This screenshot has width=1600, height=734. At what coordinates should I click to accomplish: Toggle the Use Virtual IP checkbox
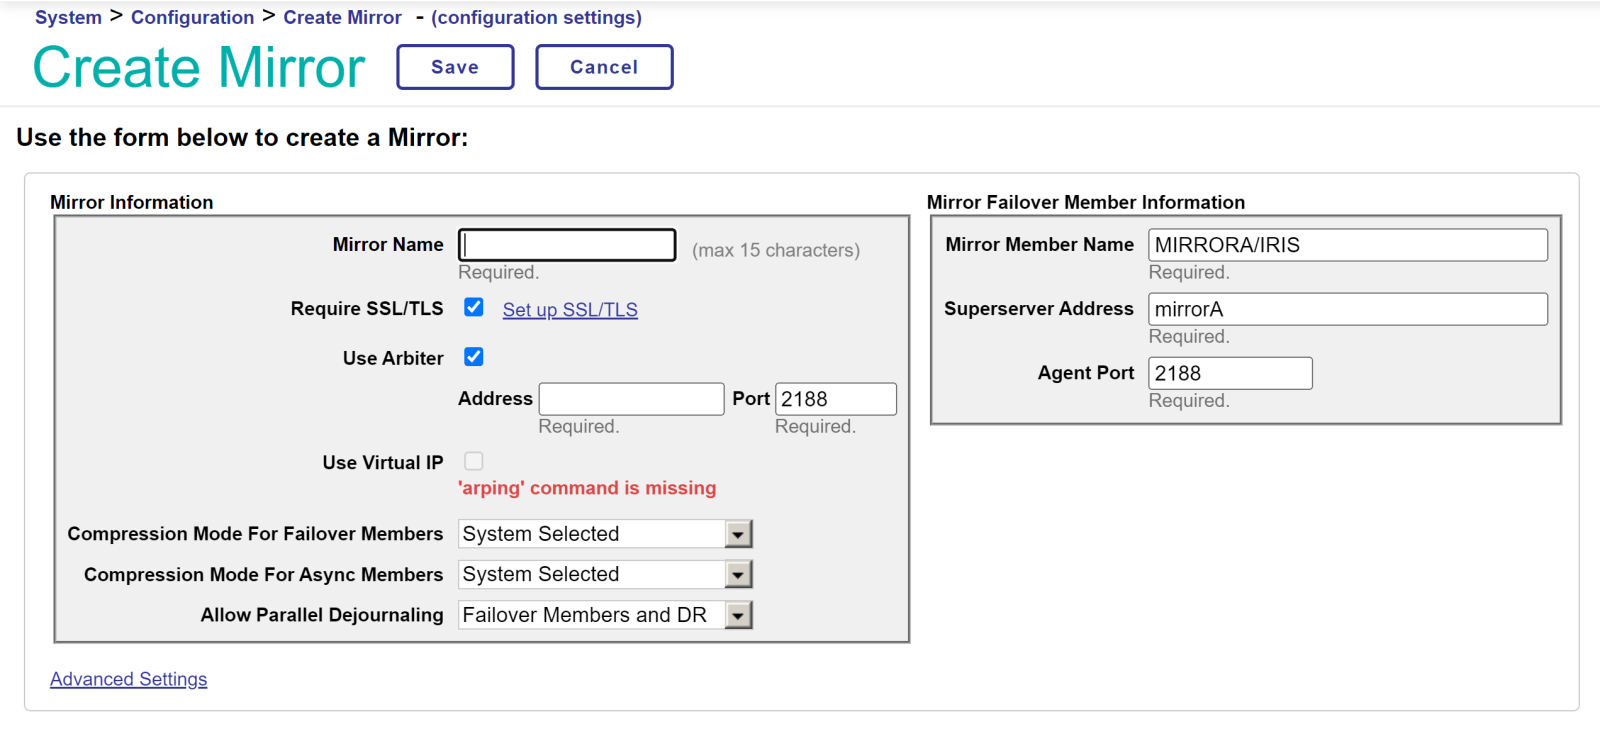pos(474,461)
